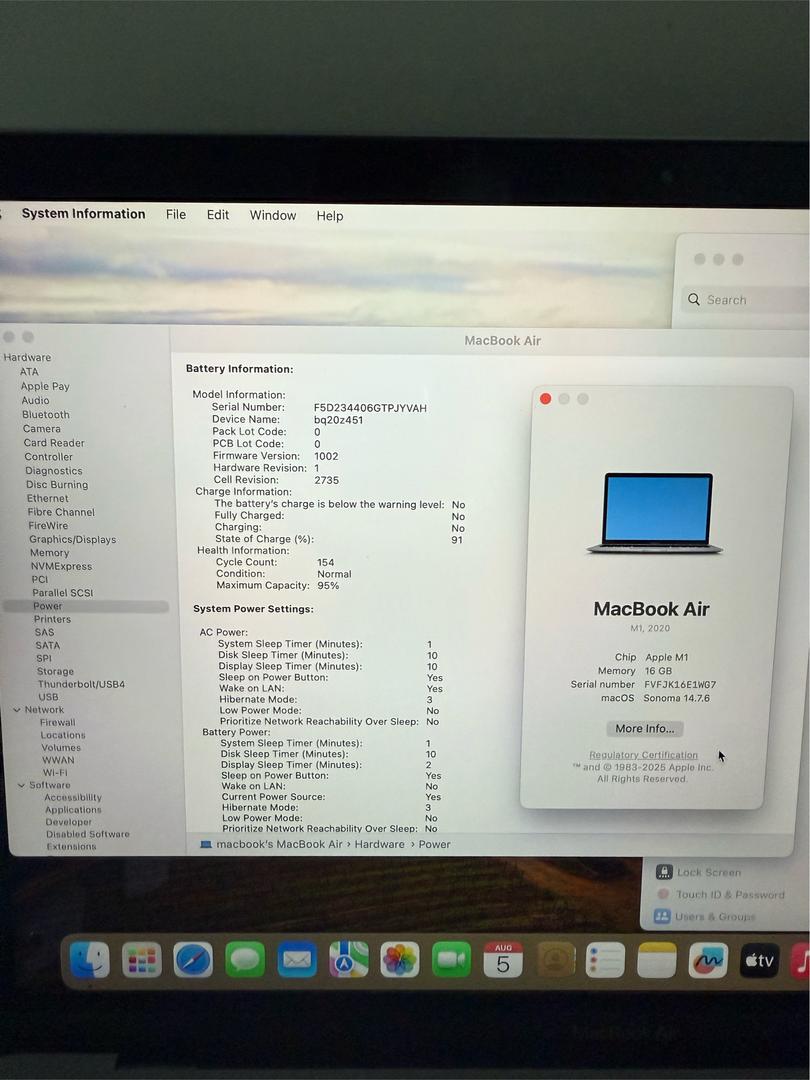The height and width of the screenshot is (1080, 810).
Task: Select Disc Burning in the sidebar
Action: [57, 485]
